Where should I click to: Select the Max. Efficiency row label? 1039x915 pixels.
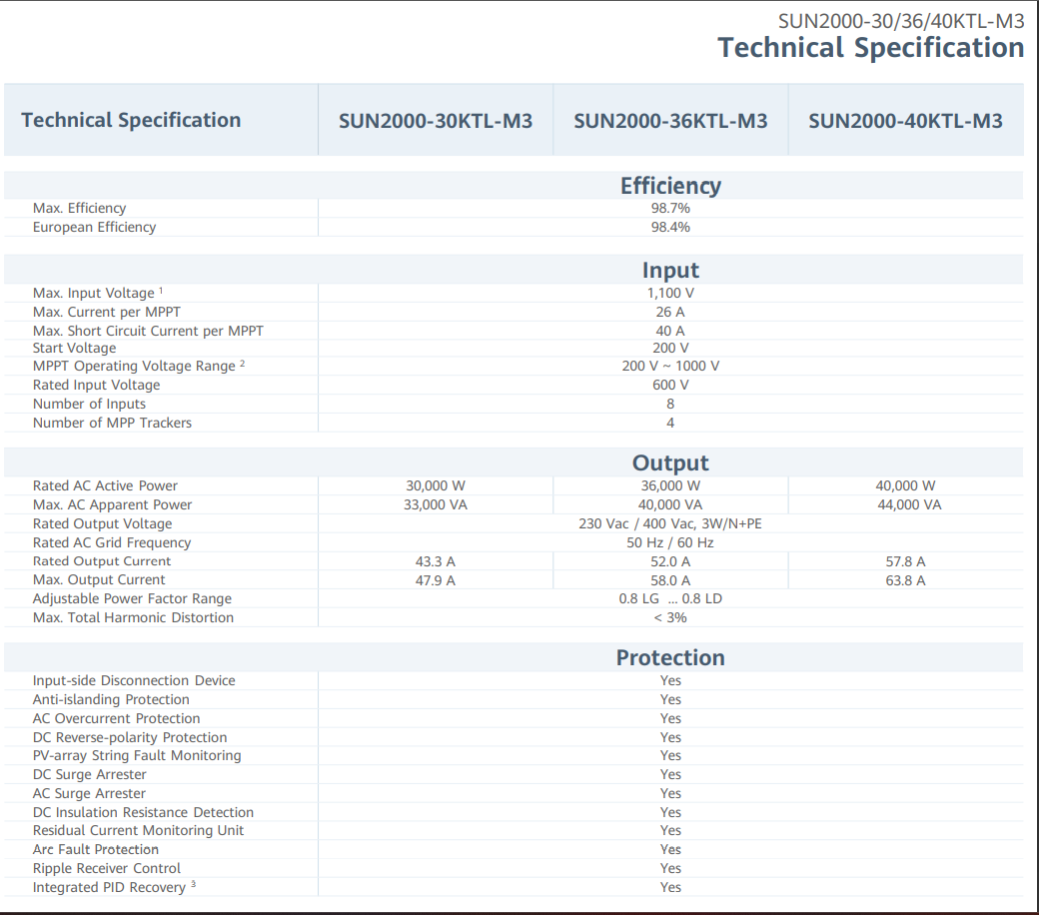pos(79,208)
